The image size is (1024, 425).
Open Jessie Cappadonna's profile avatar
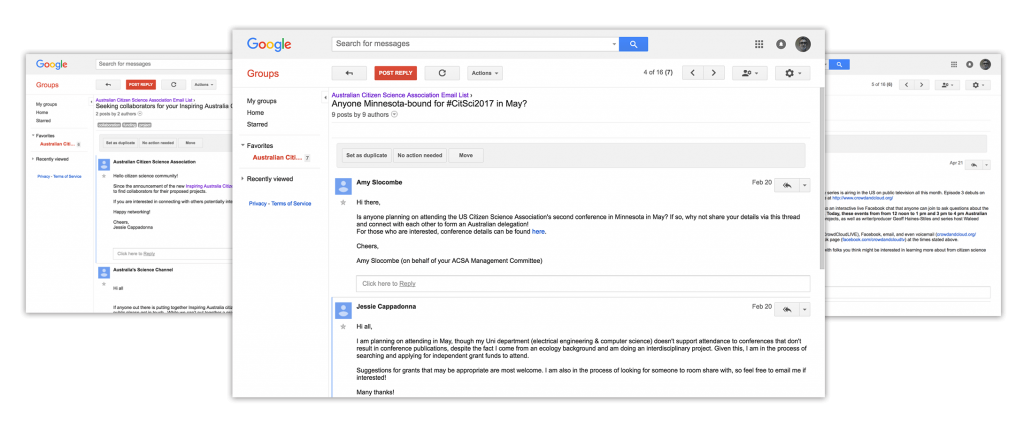click(x=343, y=309)
